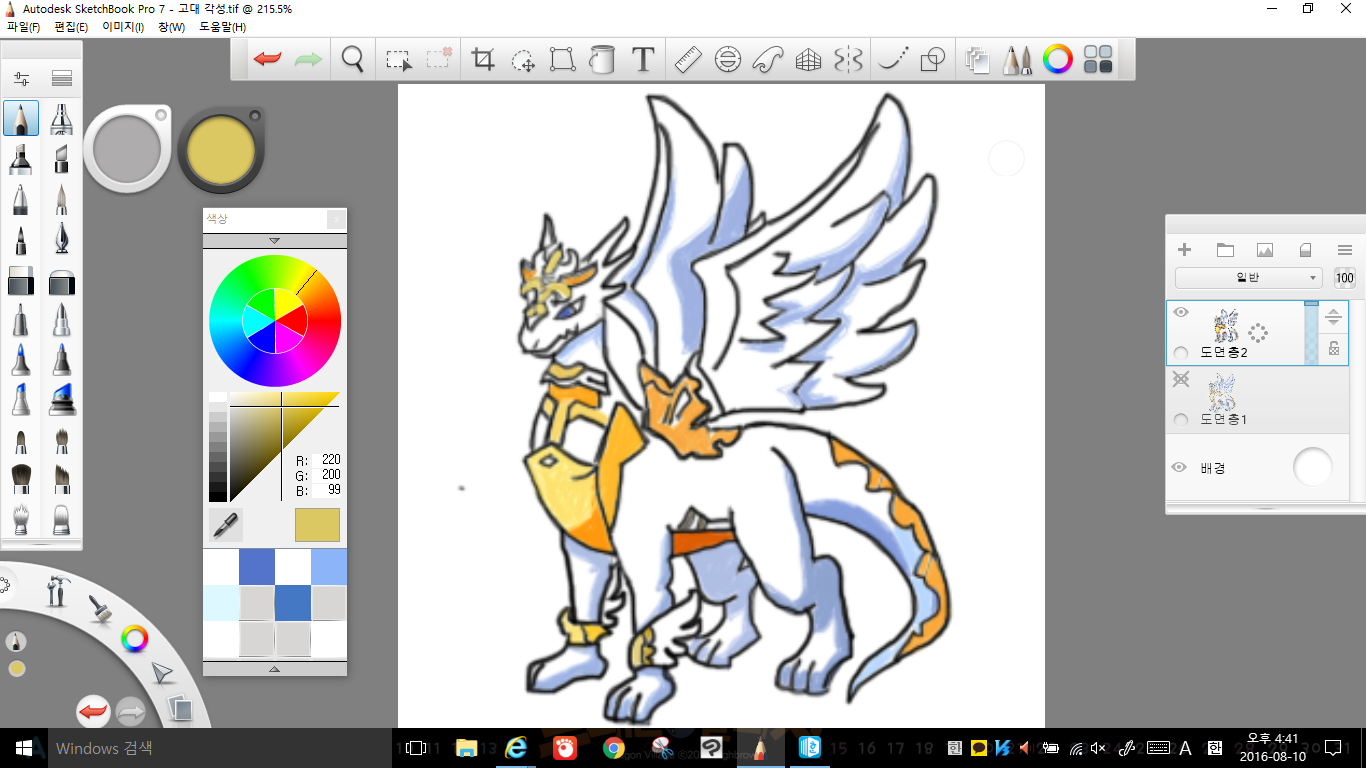The width and height of the screenshot is (1366, 768).
Task: Toggle lock transparency on 도면층2
Action: (x=1334, y=349)
